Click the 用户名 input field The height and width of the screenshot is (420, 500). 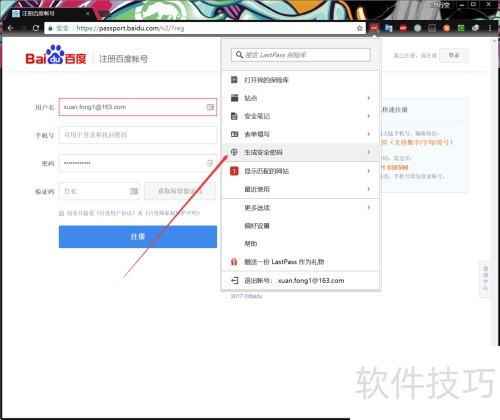click(x=138, y=107)
